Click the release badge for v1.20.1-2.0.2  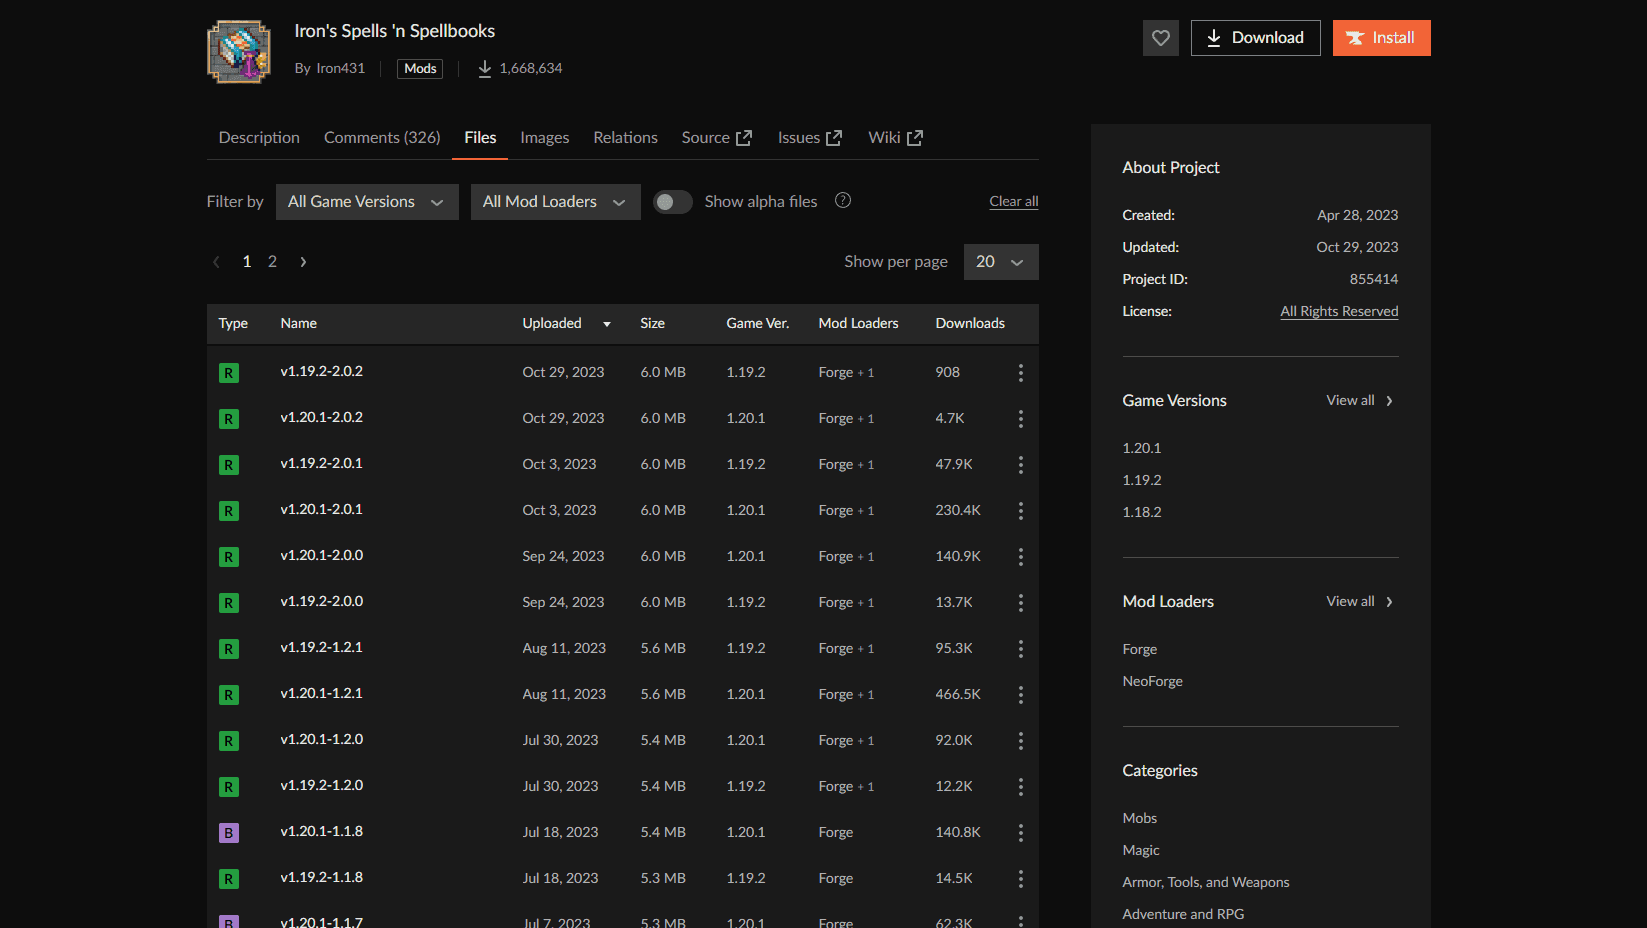[x=229, y=419]
